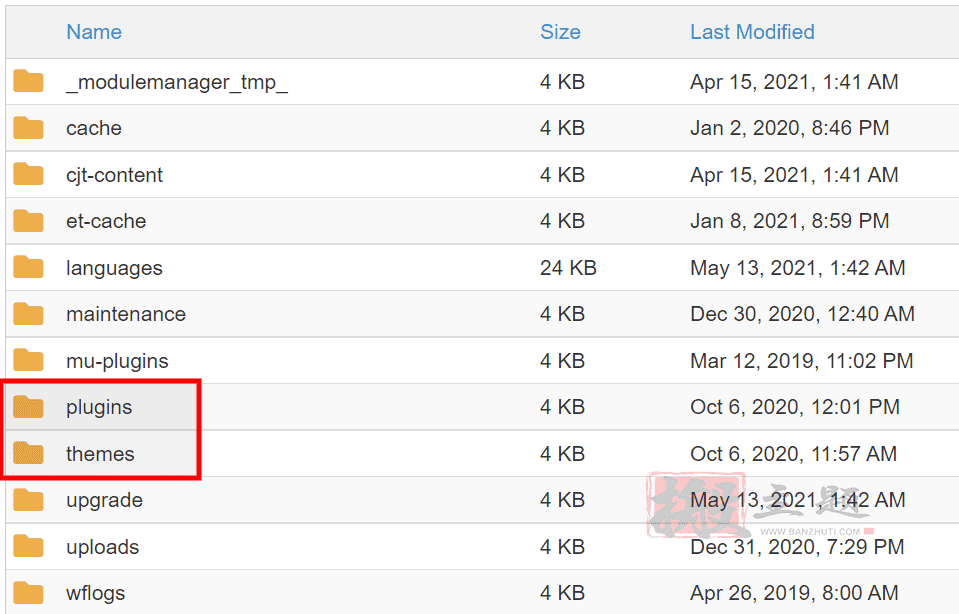Select the maintenance folder icon
The width and height of the screenshot is (959, 614).
point(28,314)
